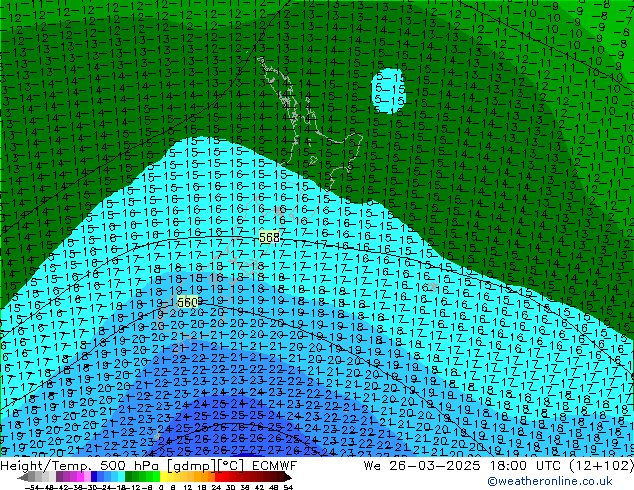Click the yellow swatch in the colour legend
This screenshot has height=490, width=634.
(163, 477)
